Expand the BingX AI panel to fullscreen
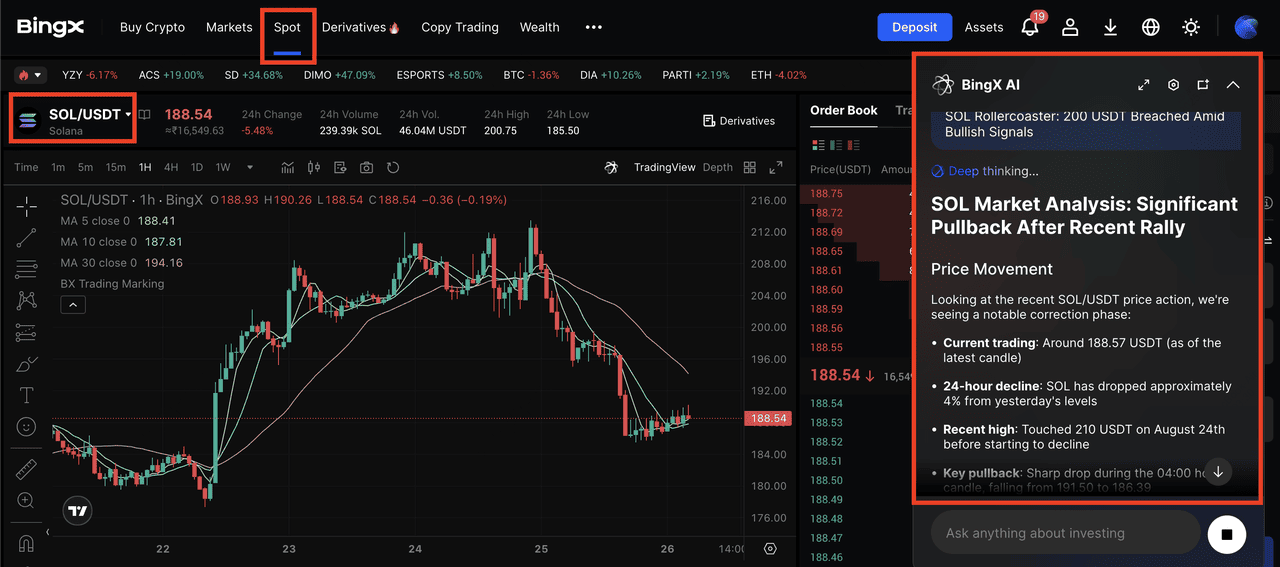The height and width of the screenshot is (567, 1280). point(1144,85)
